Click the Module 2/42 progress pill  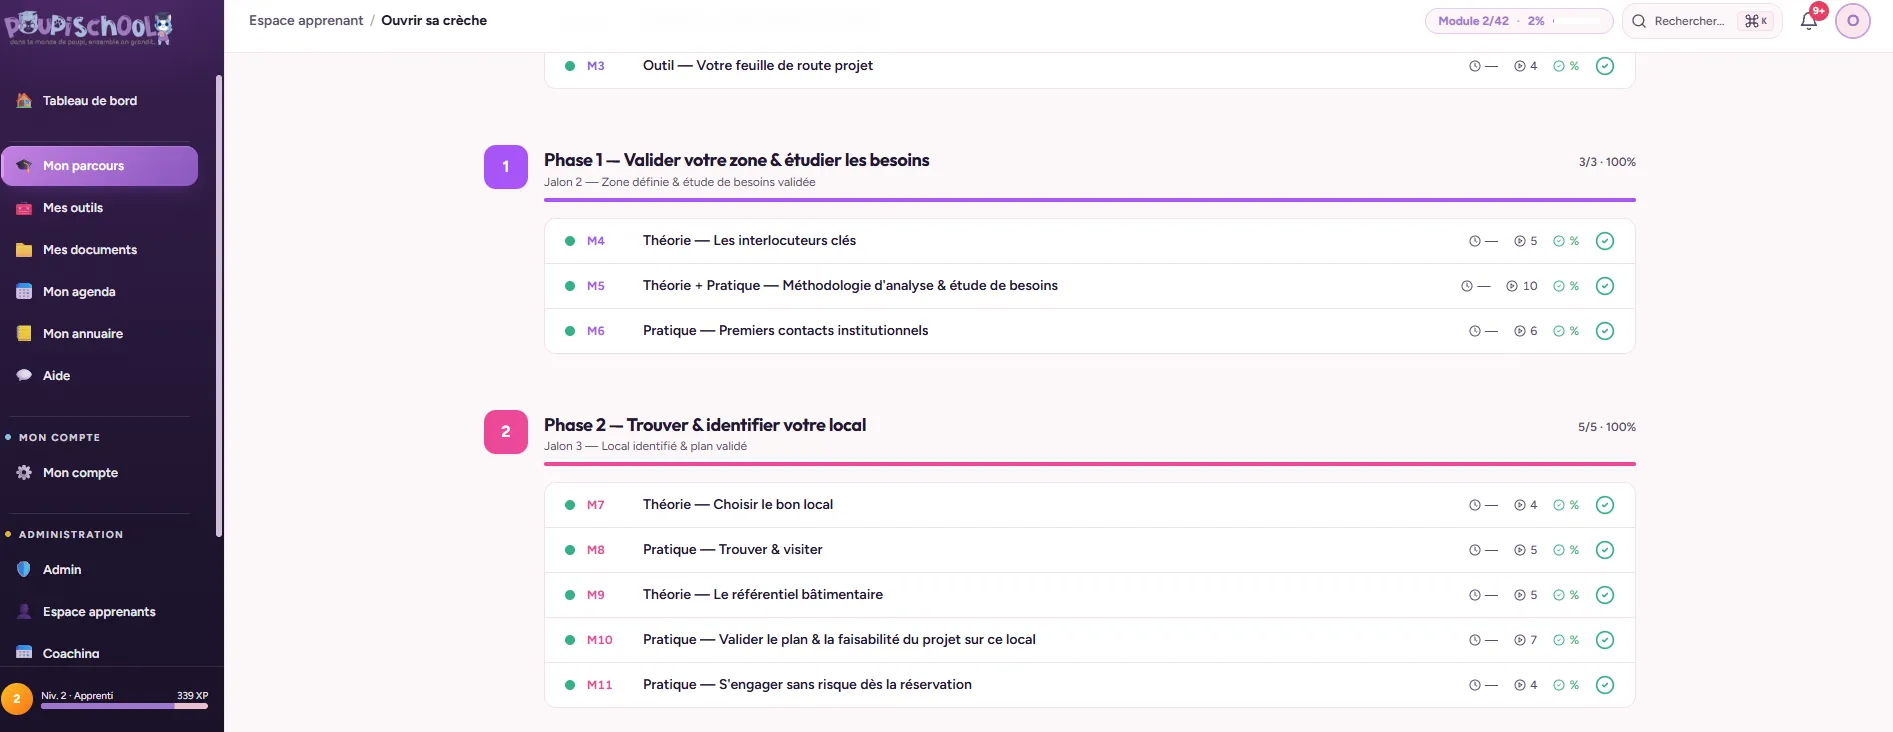click(1519, 21)
